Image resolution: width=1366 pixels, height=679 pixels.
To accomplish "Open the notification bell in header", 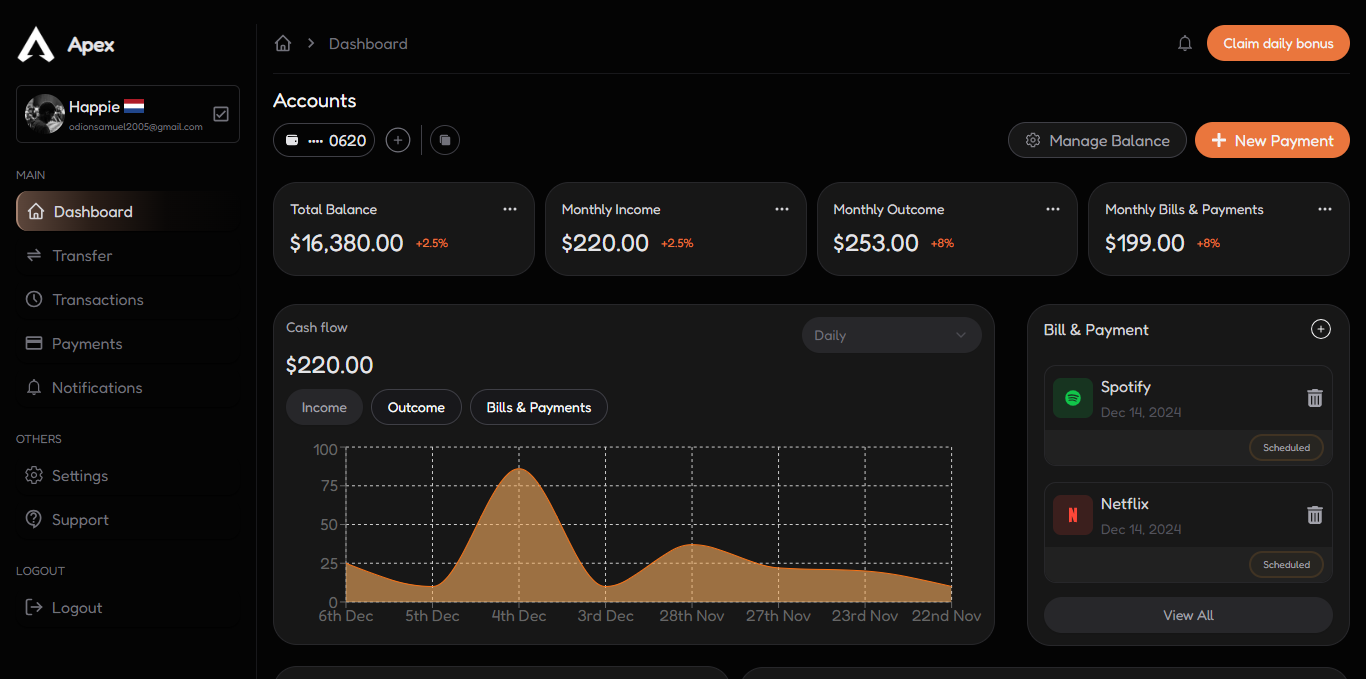I will (x=1185, y=43).
